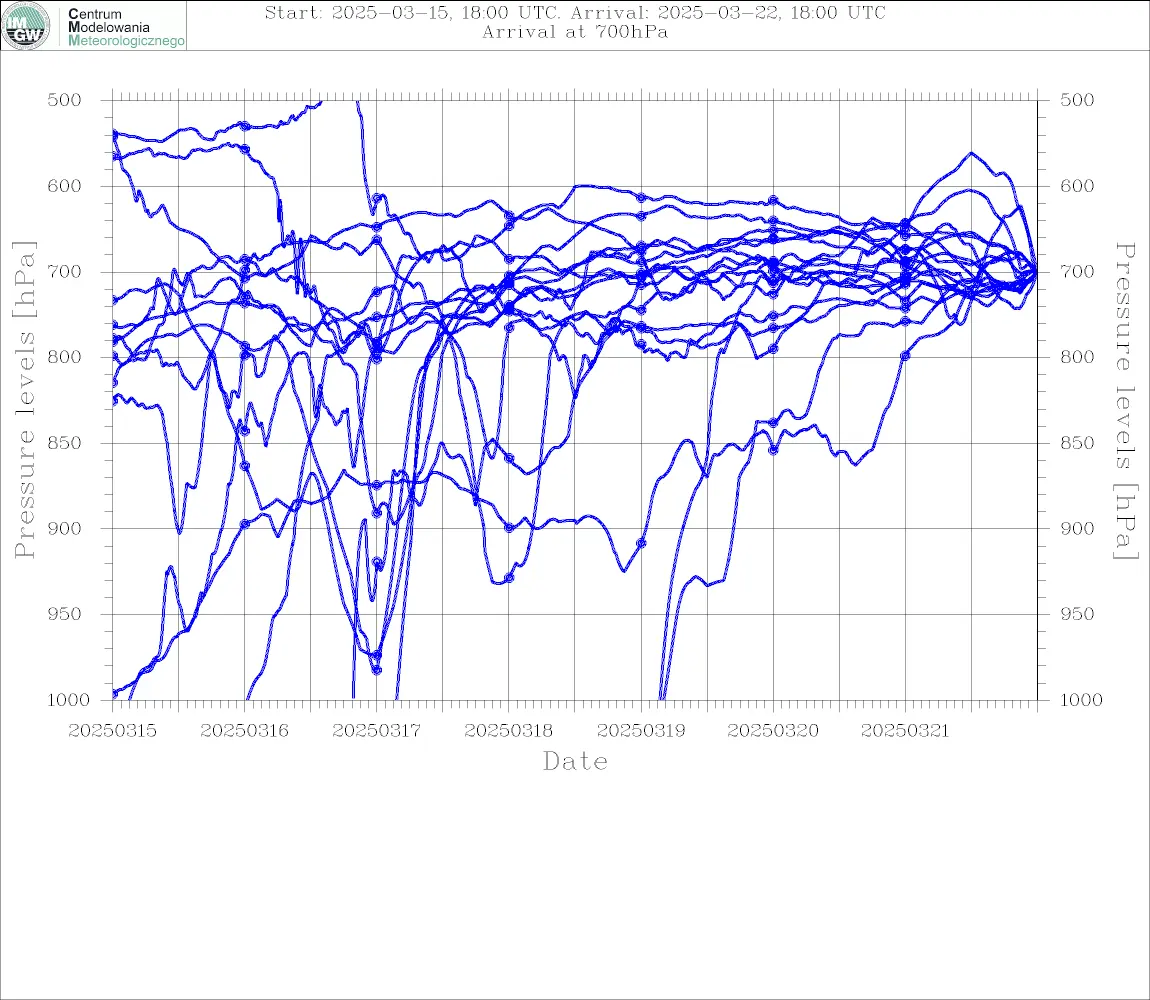Click the 'Date' x-axis title
Screen dimensions: 1150x1000
click(576, 761)
